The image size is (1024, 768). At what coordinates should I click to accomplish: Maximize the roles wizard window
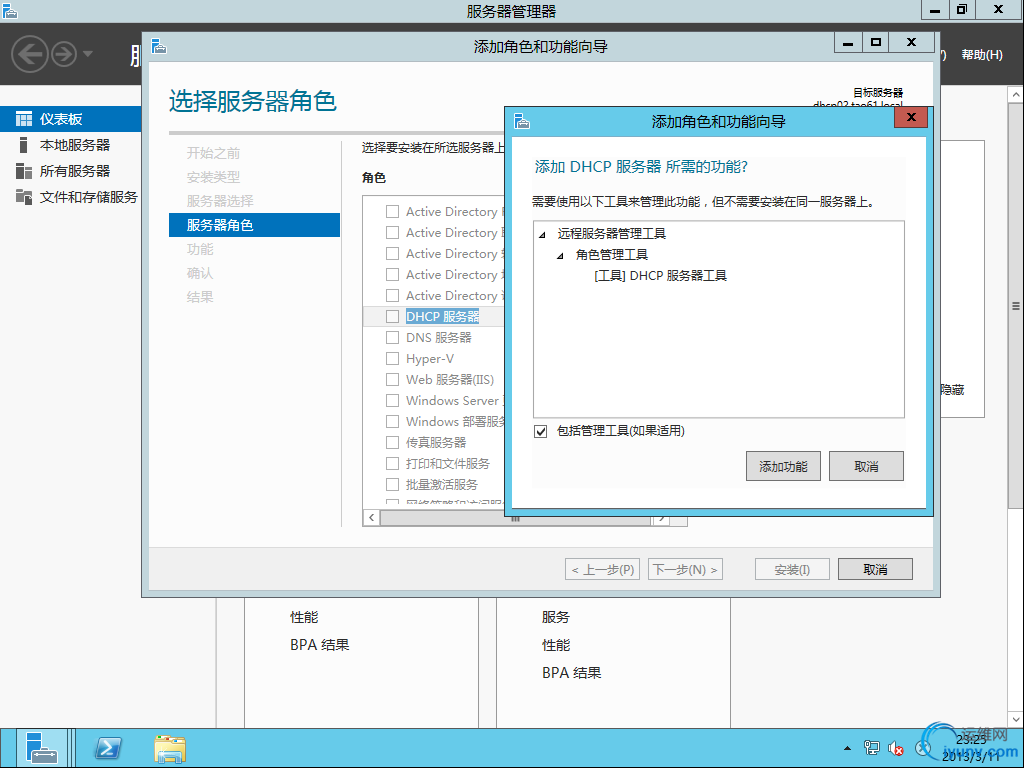[x=876, y=42]
